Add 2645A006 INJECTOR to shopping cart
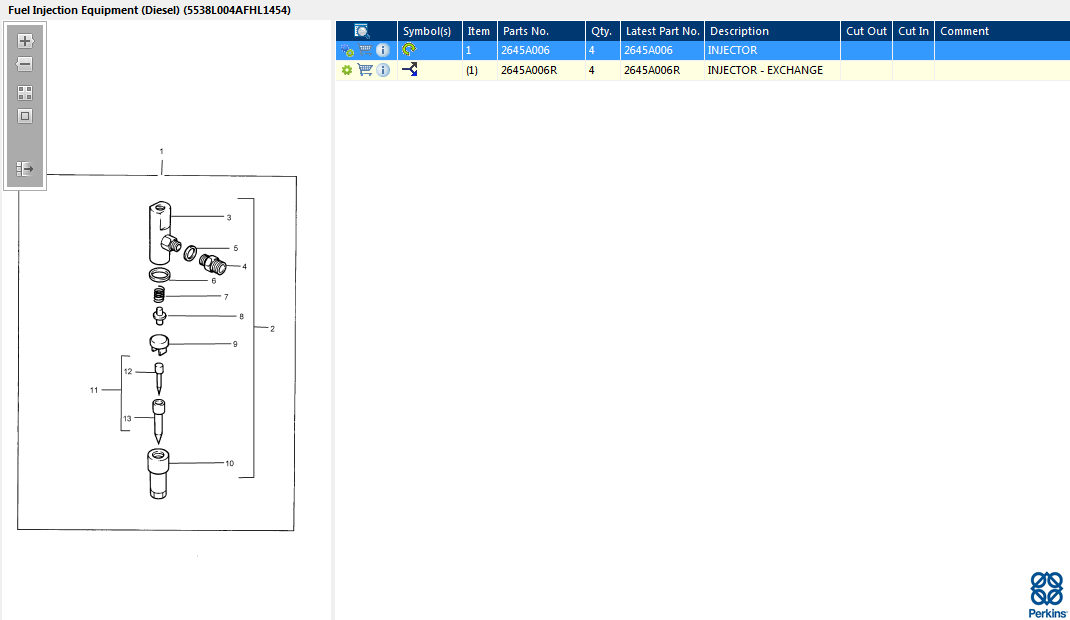This screenshot has height=620, width=1070. tap(366, 50)
